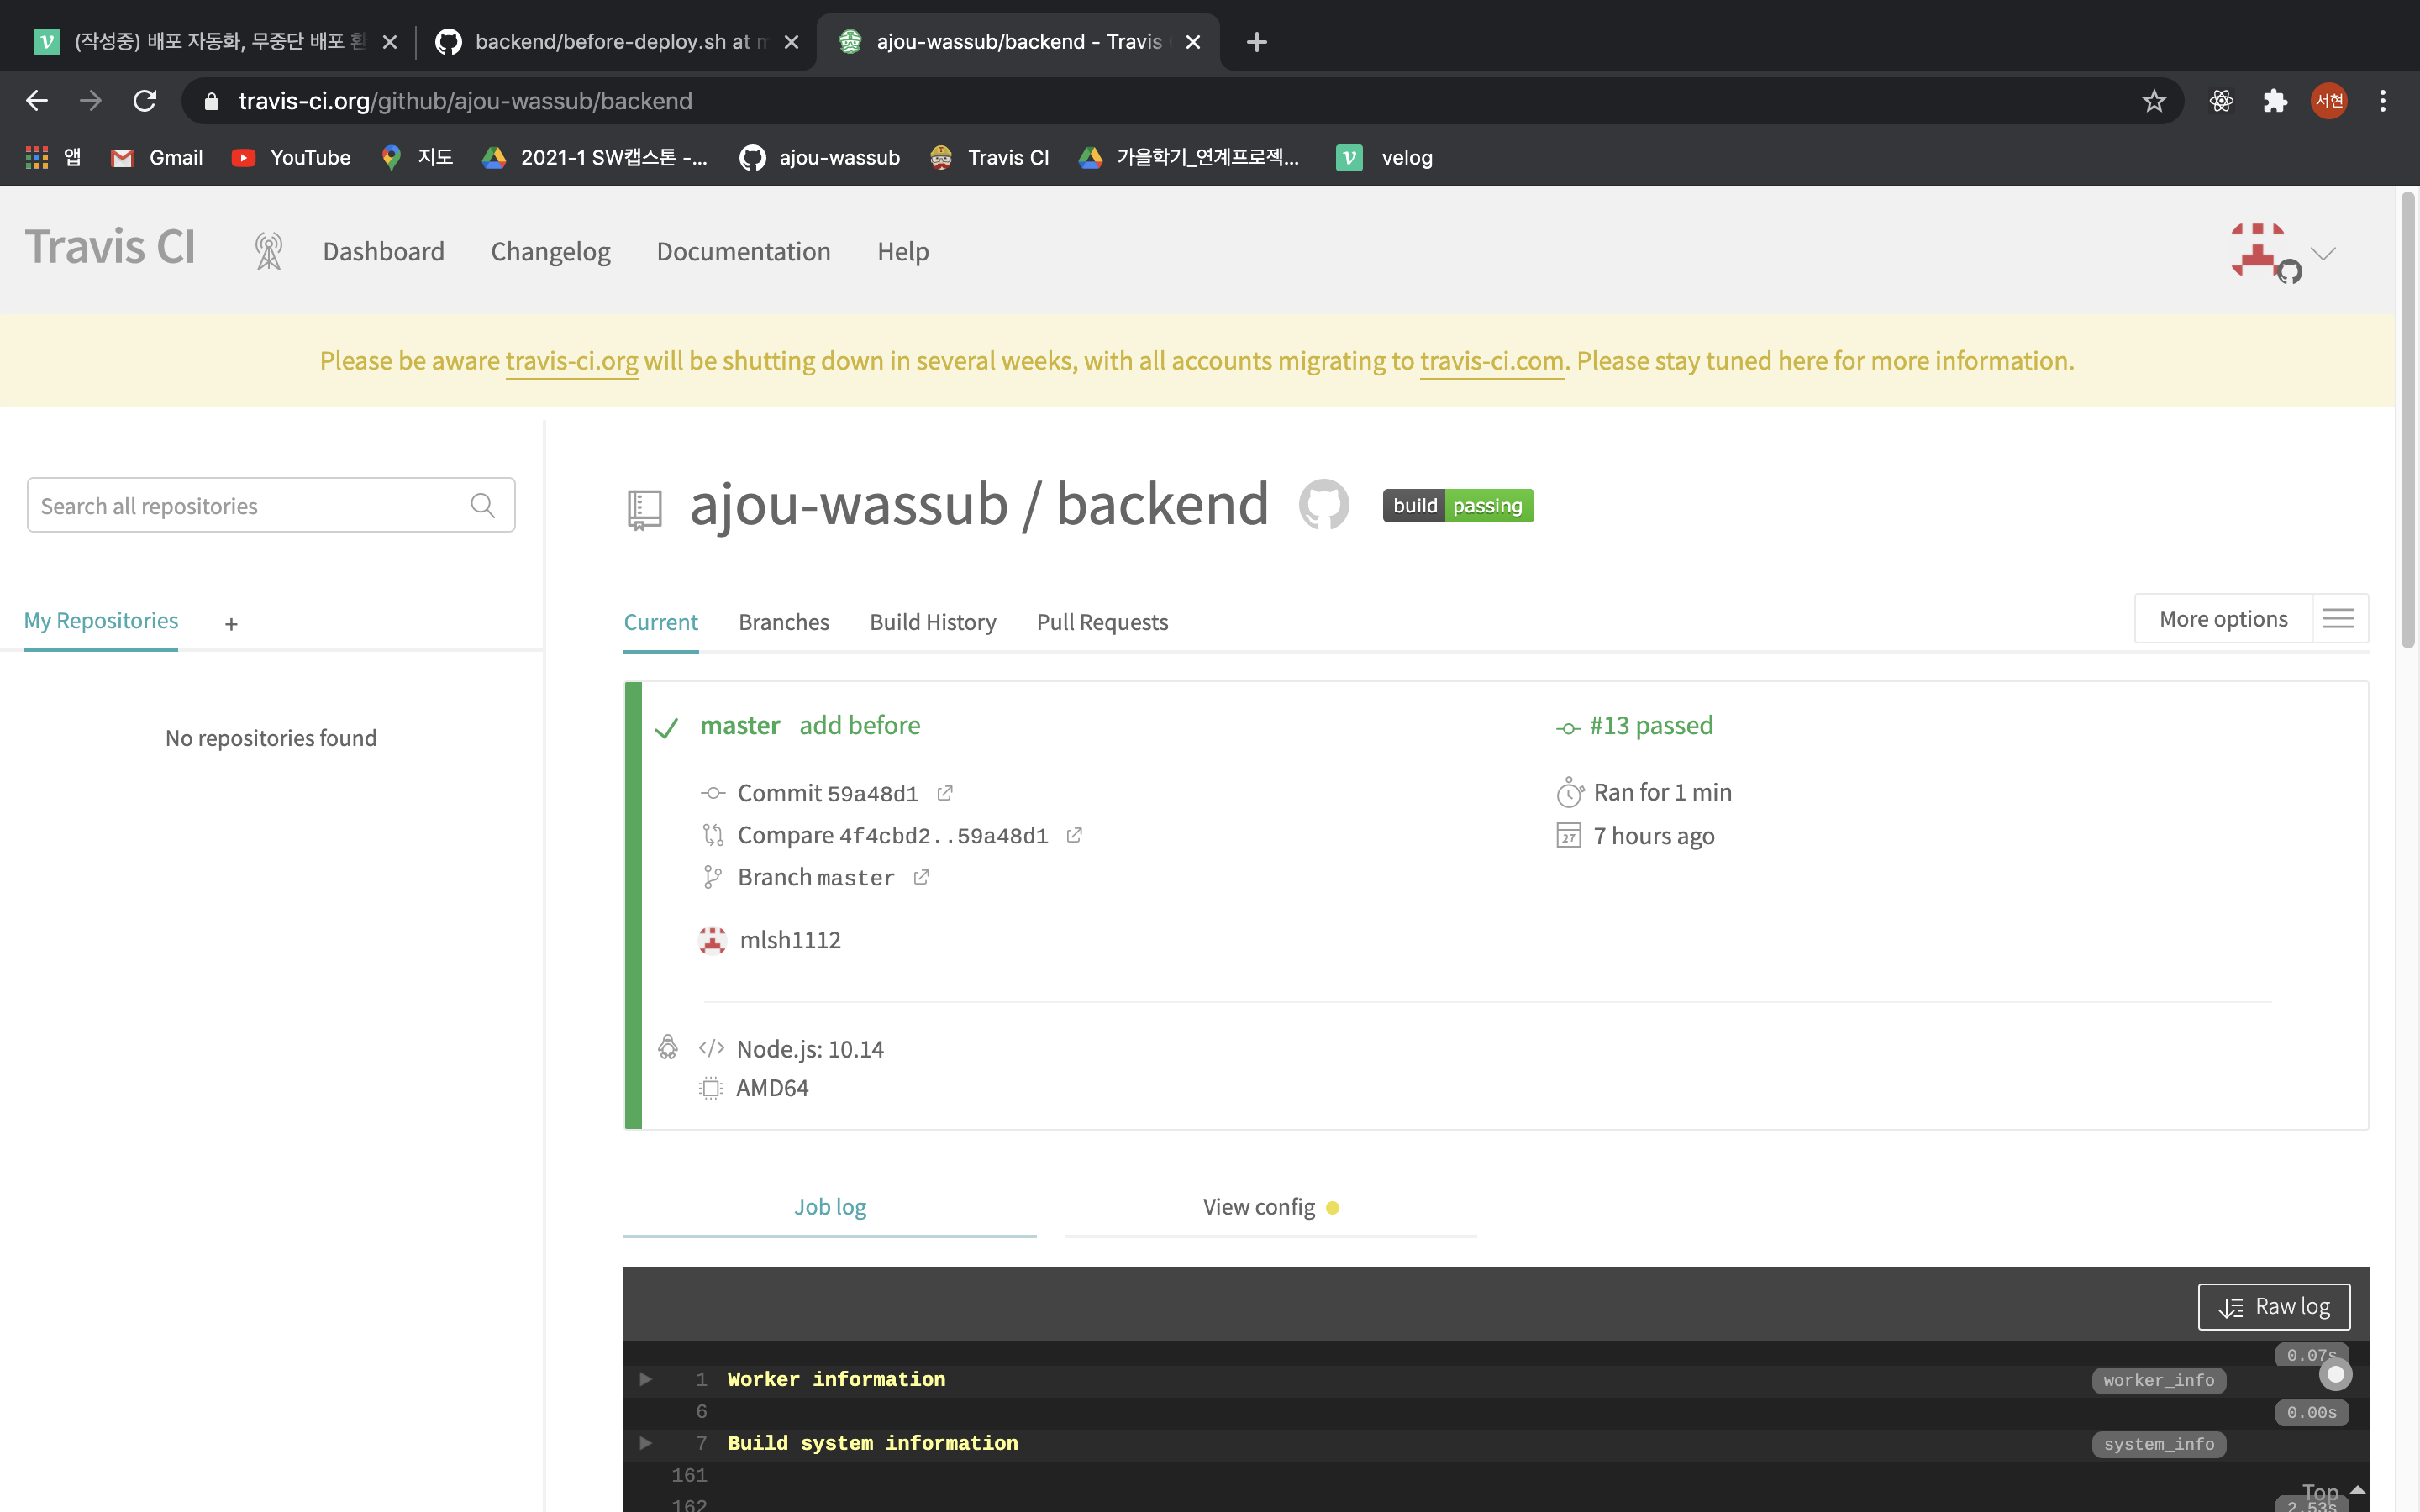
Task: Open the YouTube bookmark
Action: [x=291, y=157]
